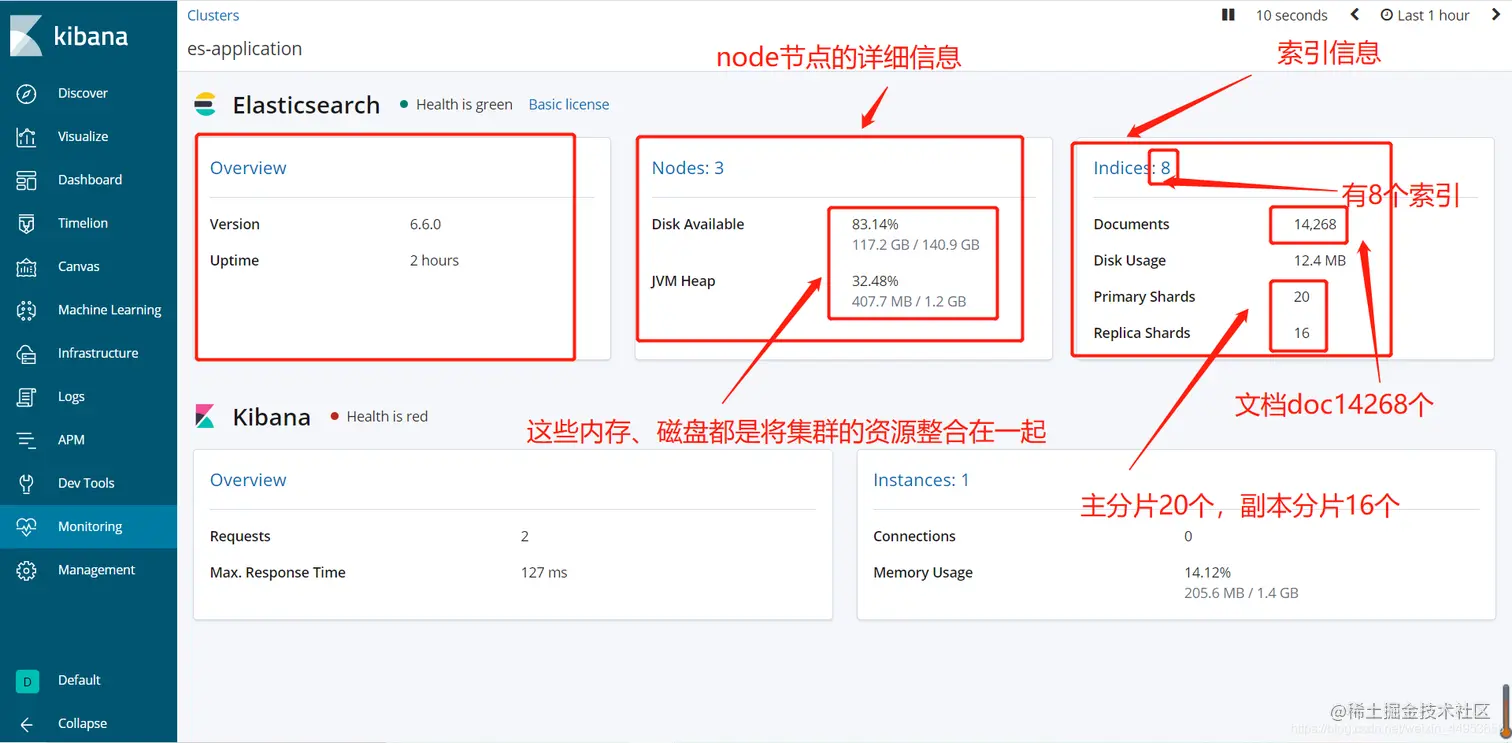Image resolution: width=1512 pixels, height=743 pixels.
Task: Click the Management gear icon
Action: (27, 570)
